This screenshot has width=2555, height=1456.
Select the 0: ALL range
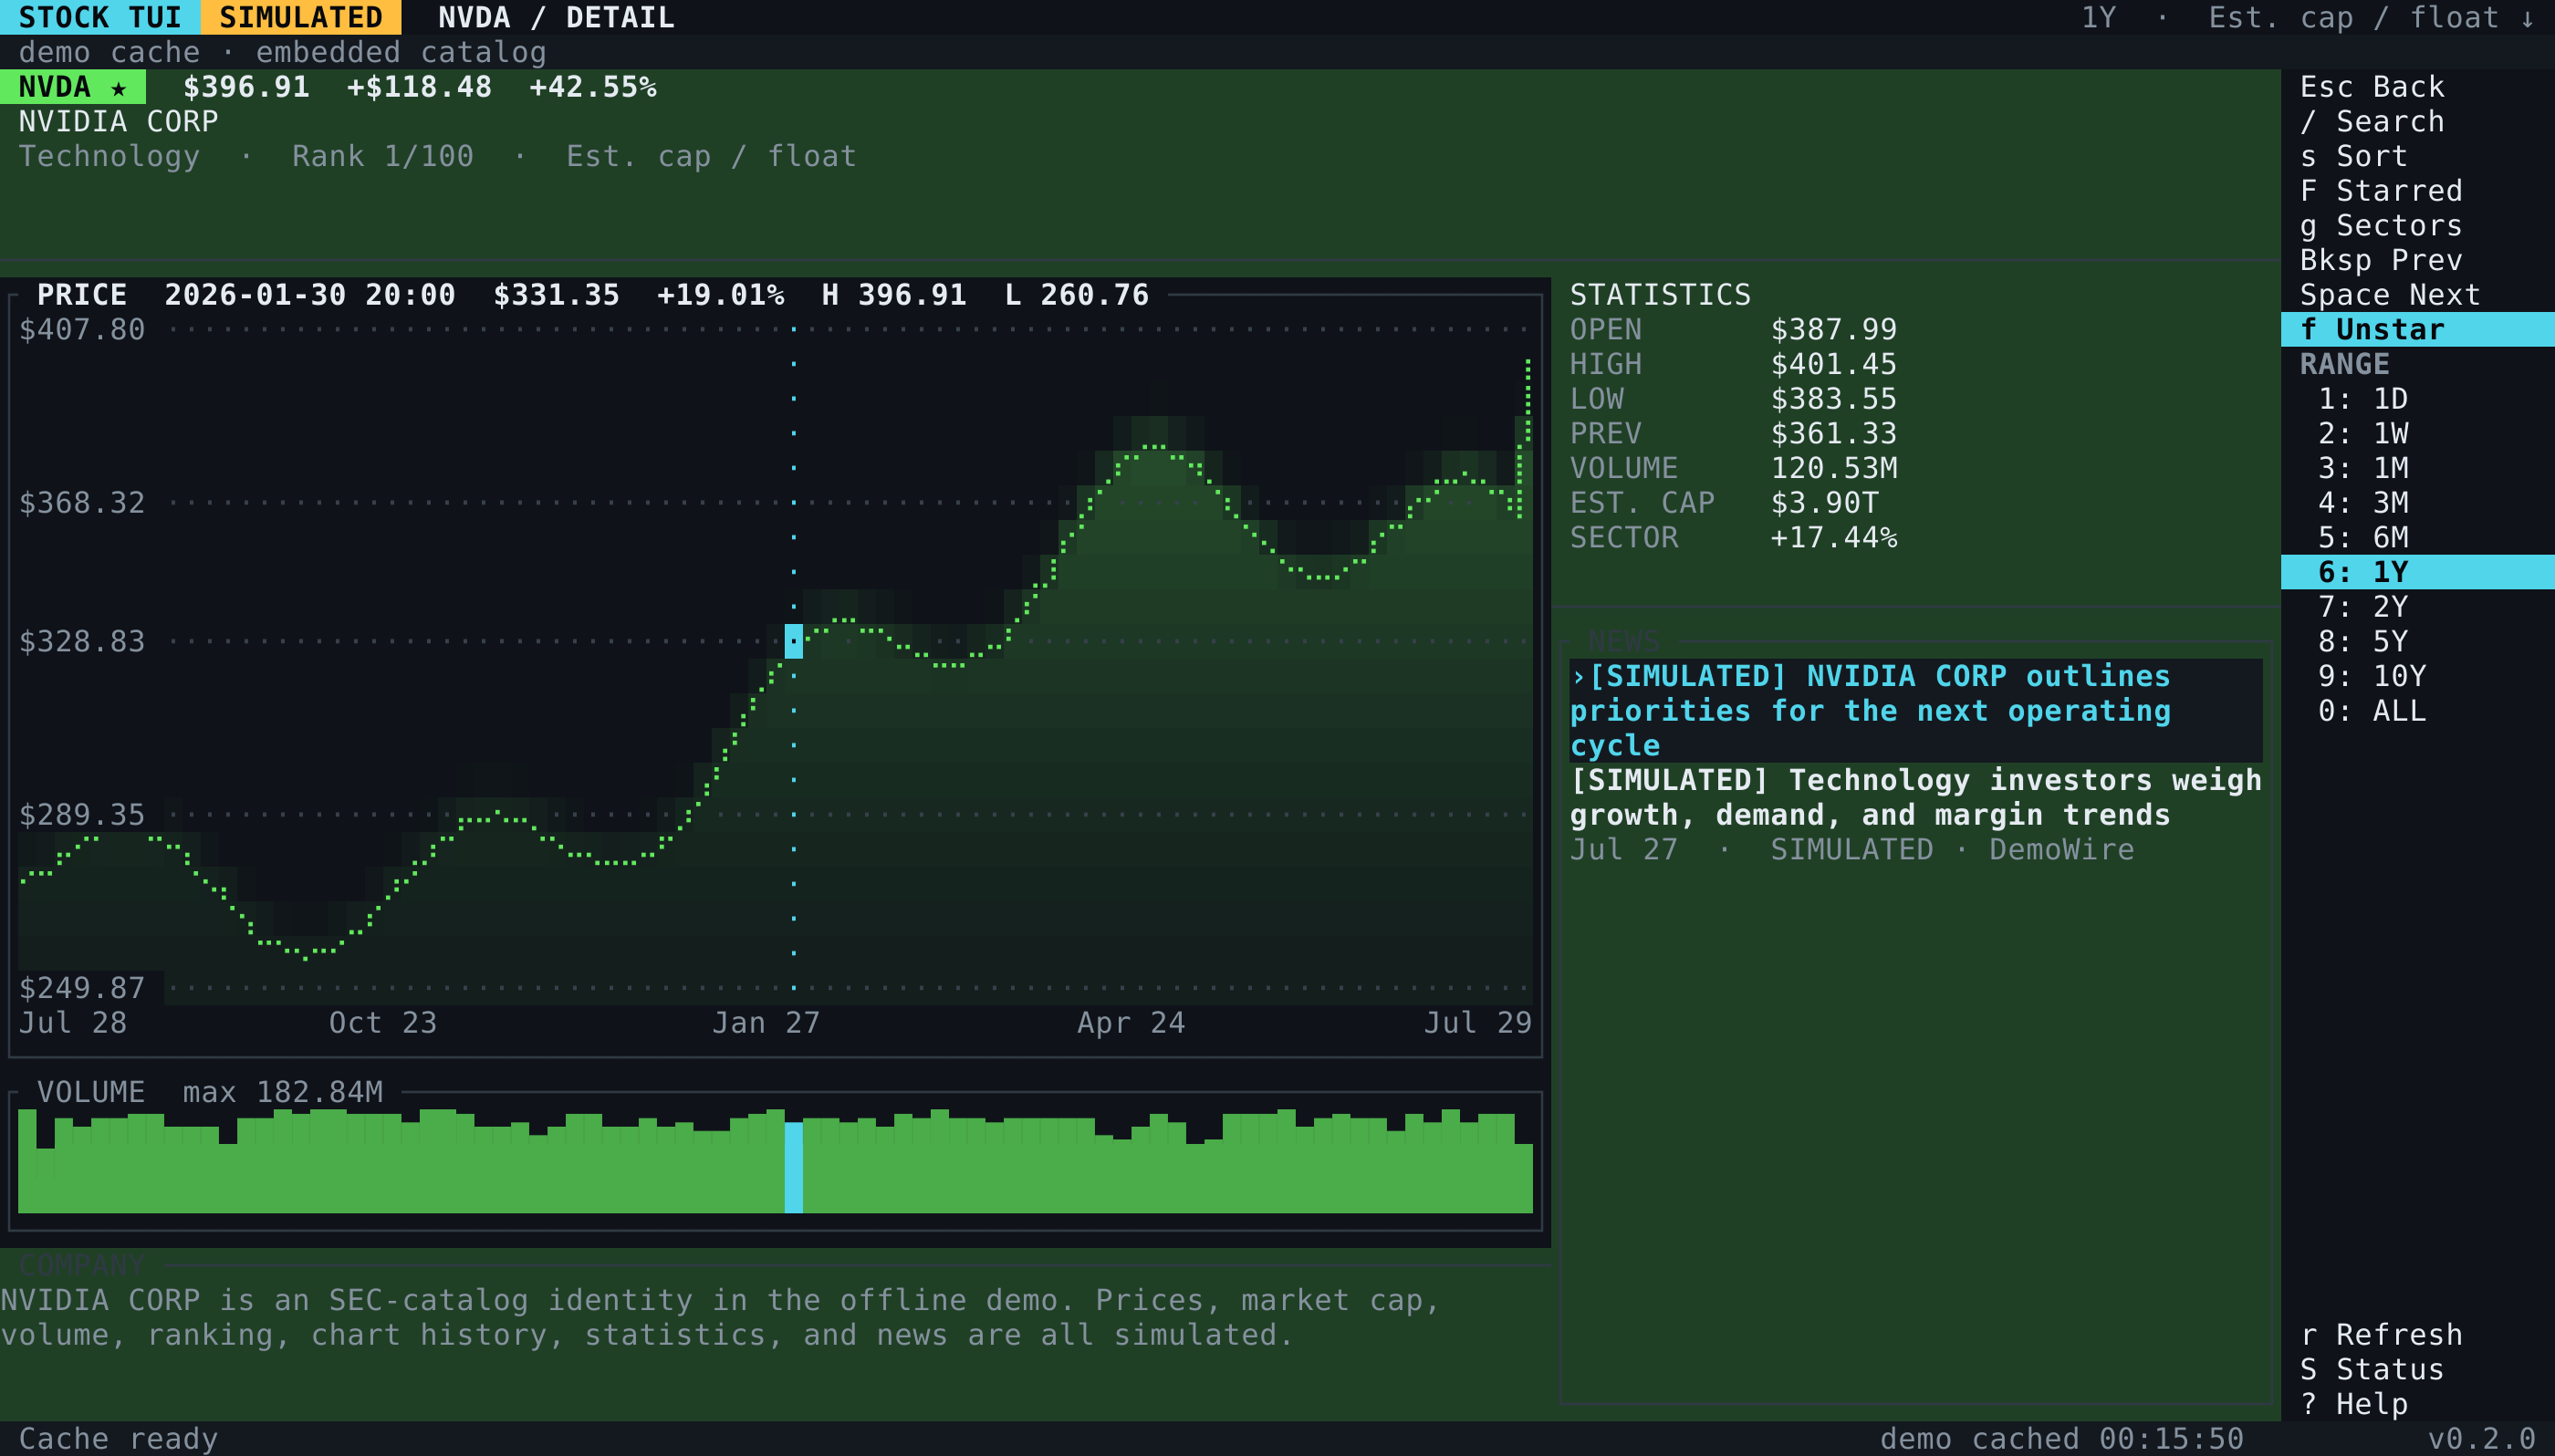[2372, 711]
